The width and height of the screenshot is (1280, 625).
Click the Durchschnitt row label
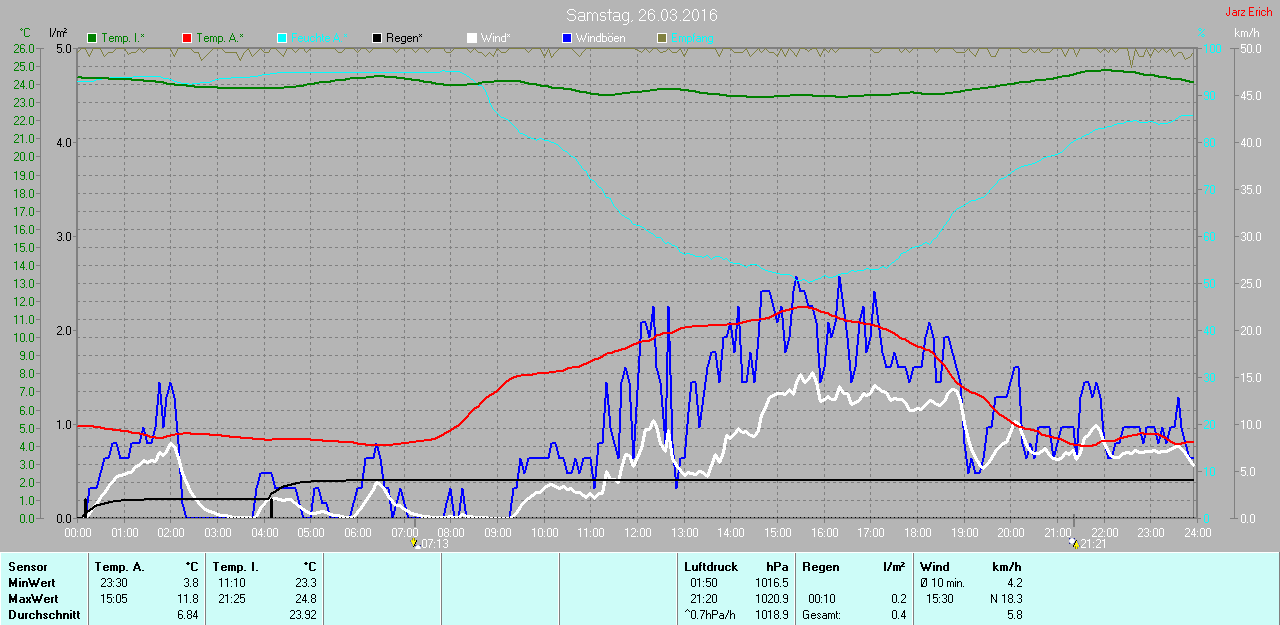(x=43, y=615)
